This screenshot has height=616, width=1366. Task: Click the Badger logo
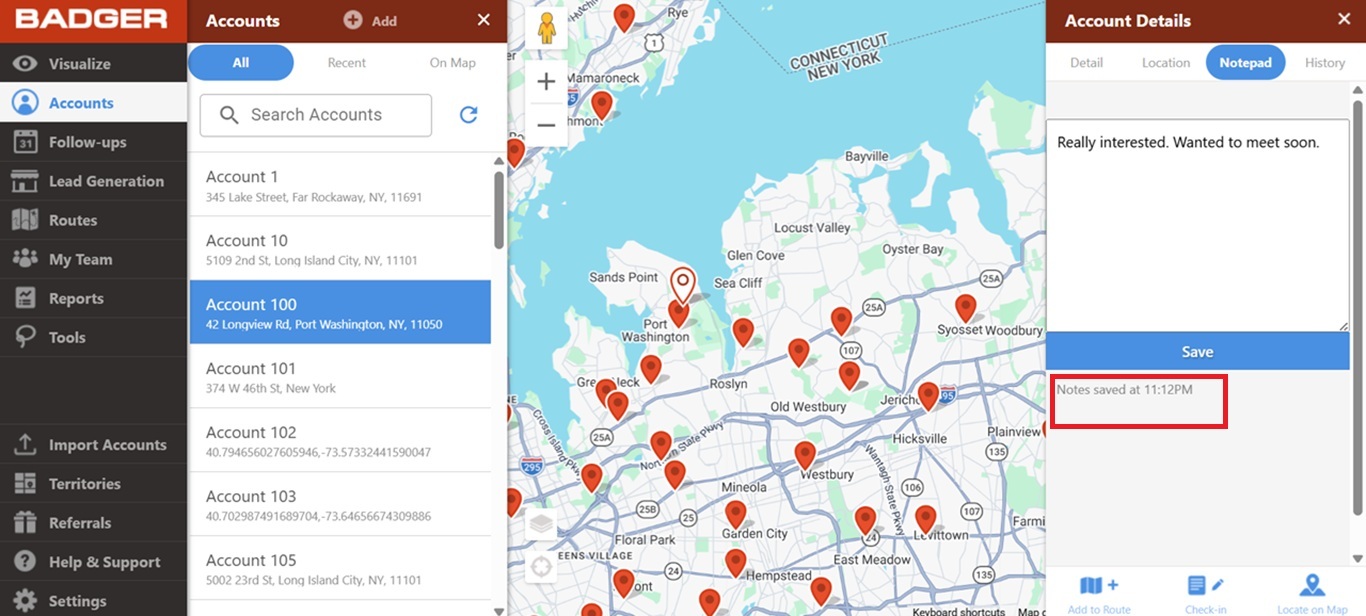click(91, 19)
